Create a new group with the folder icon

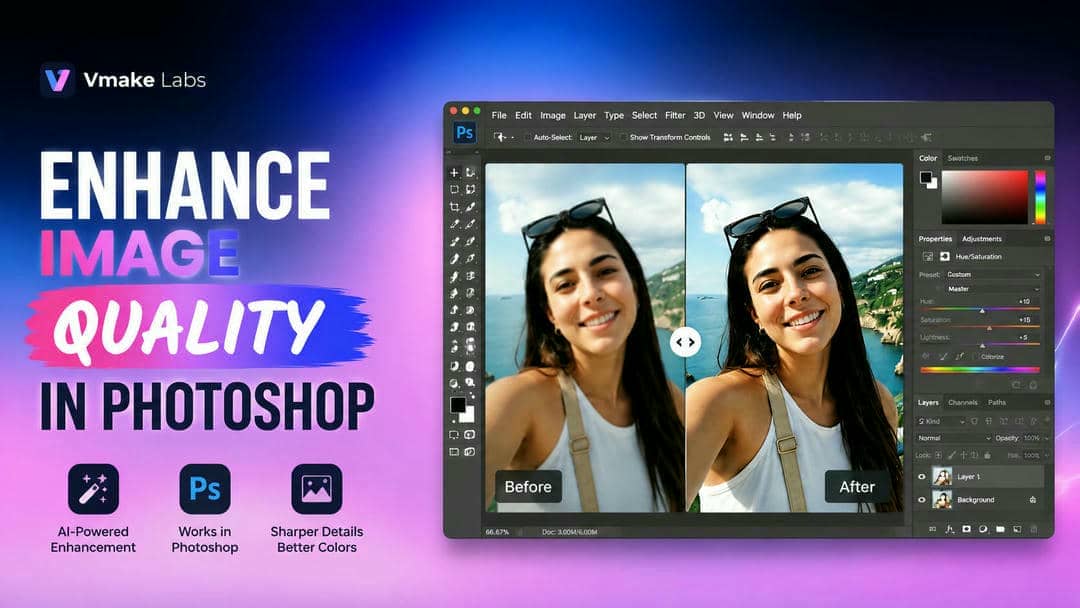tap(1000, 529)
